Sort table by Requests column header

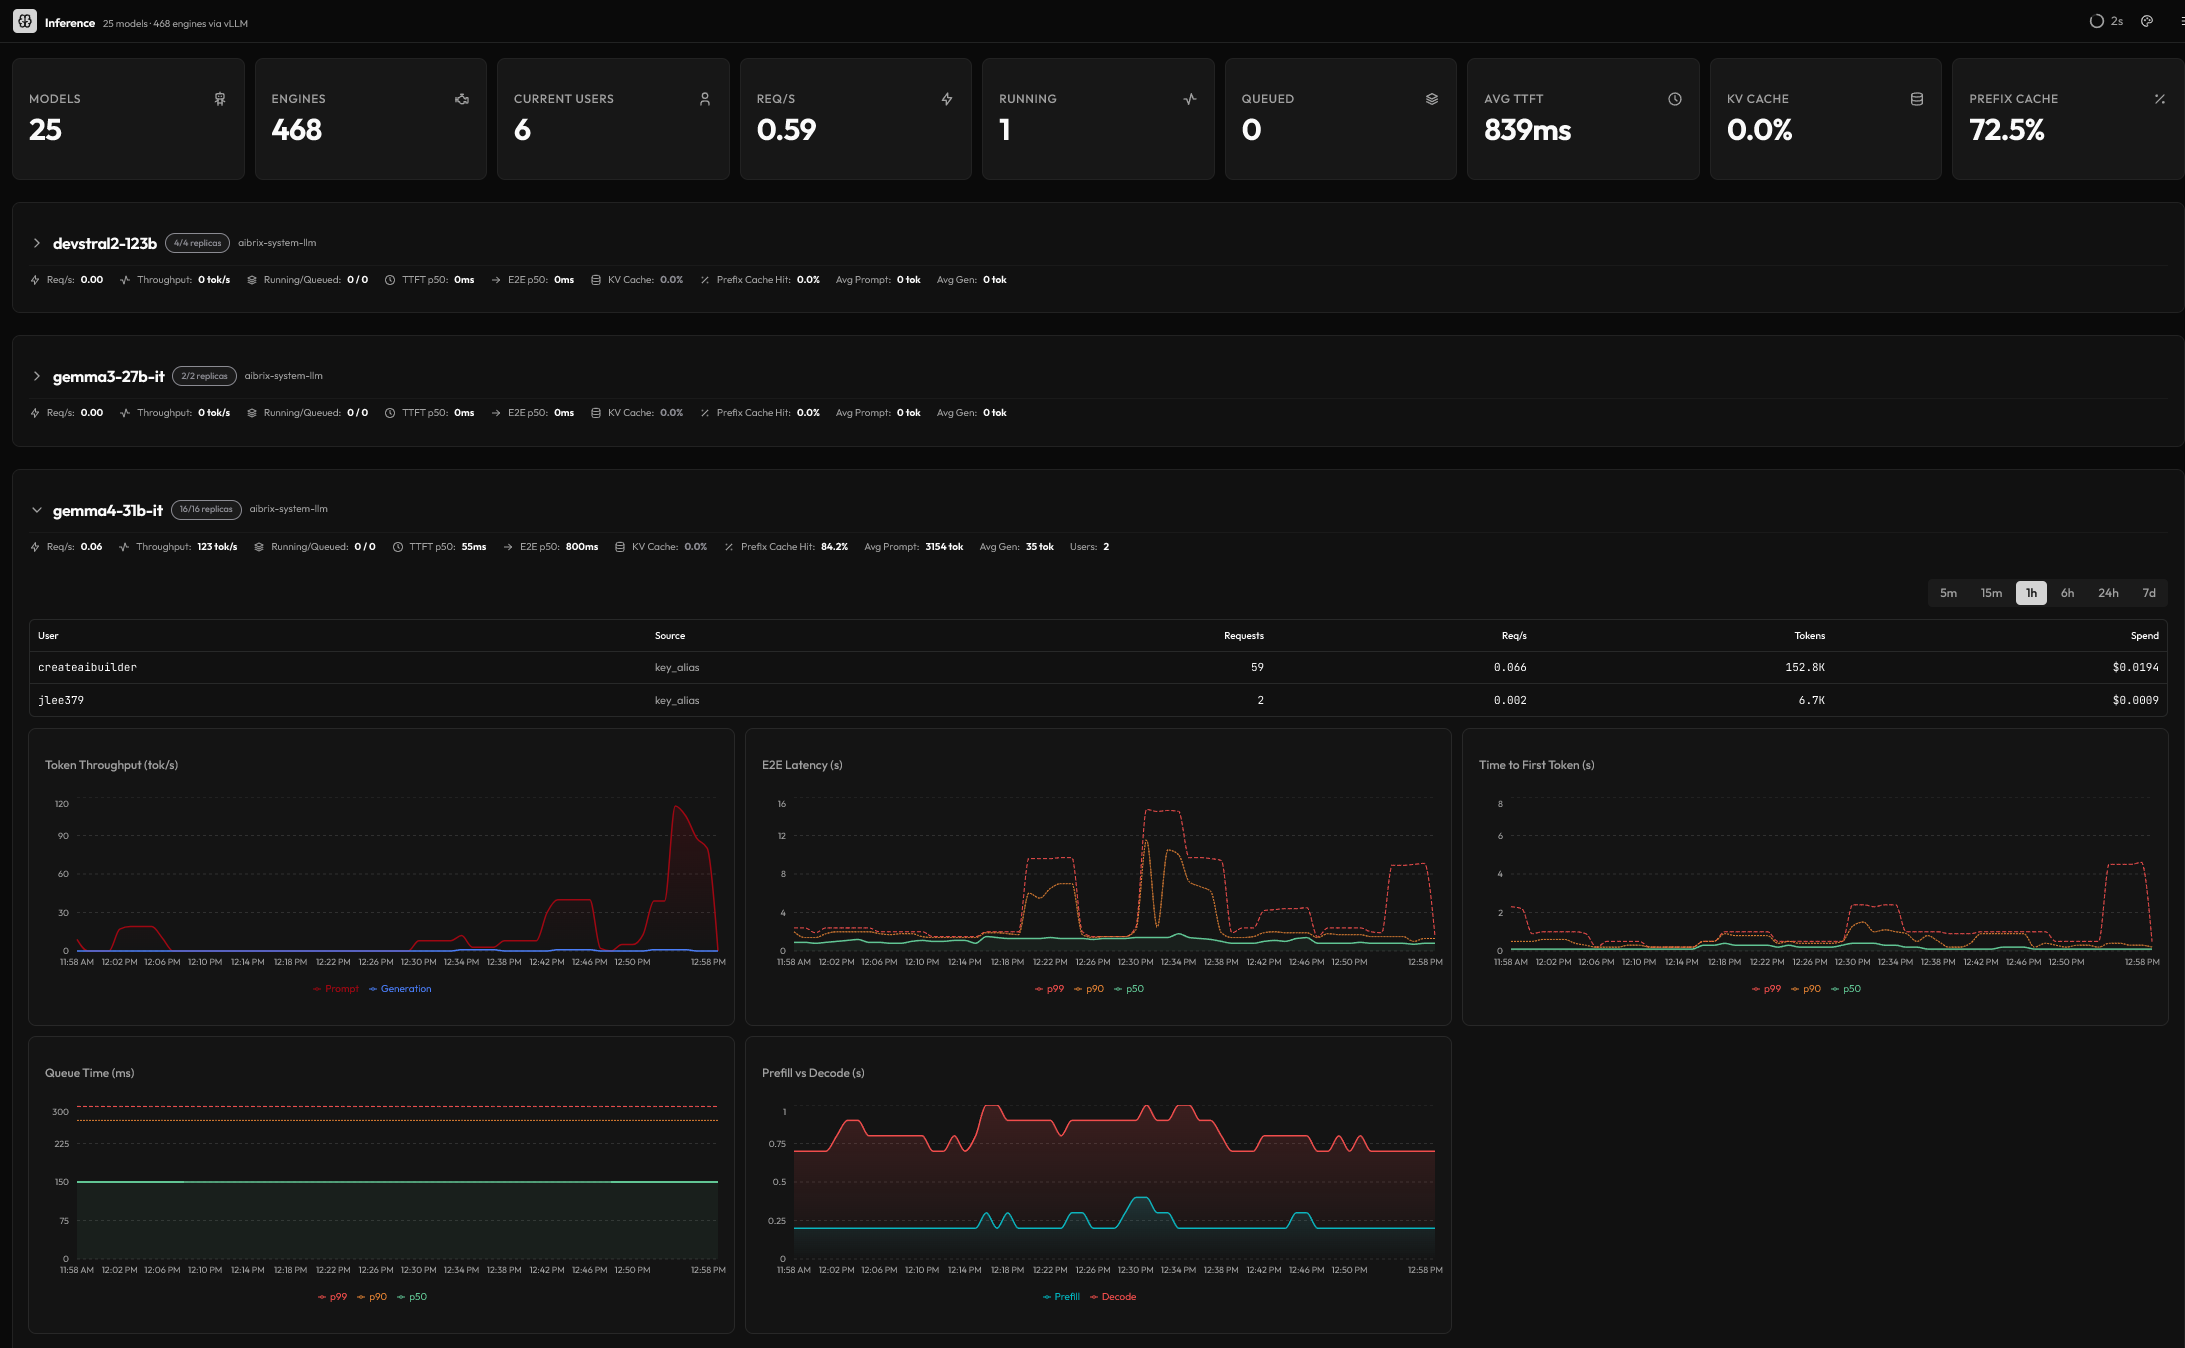[x=1244, y=636]
